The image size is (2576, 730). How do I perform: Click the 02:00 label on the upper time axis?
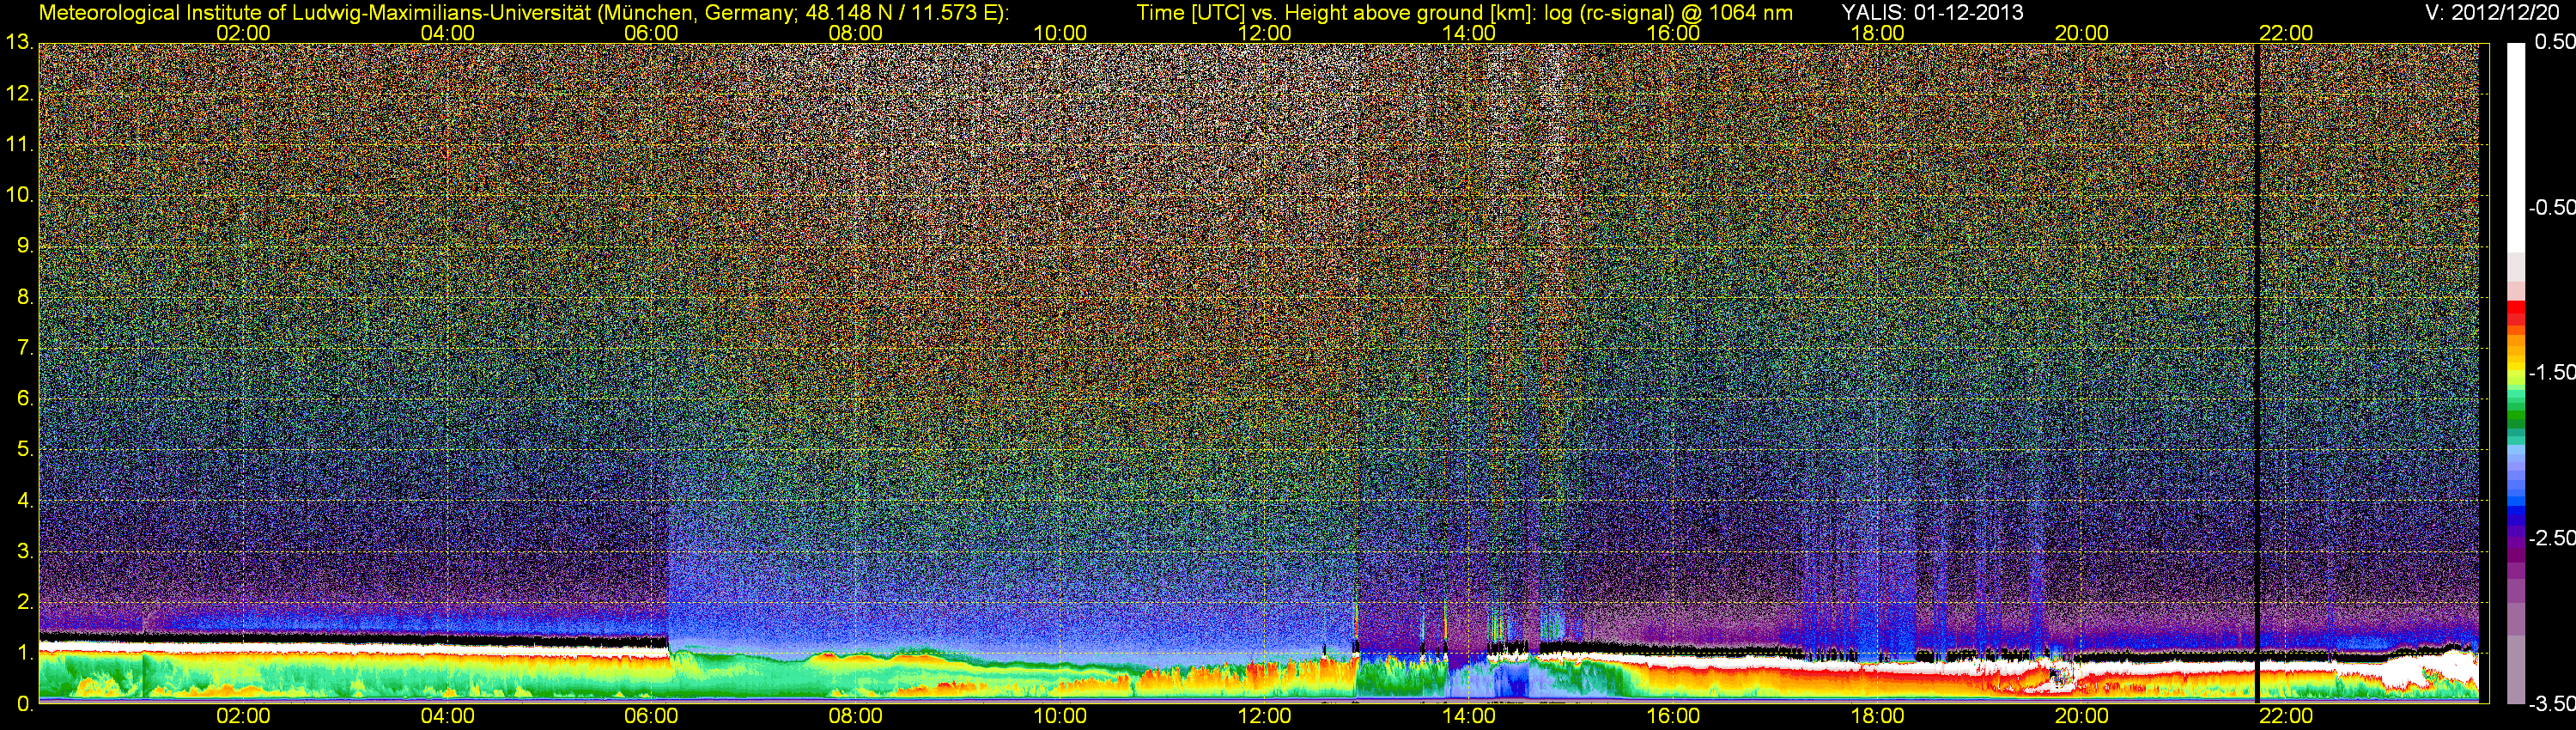[x=243, y=33]
